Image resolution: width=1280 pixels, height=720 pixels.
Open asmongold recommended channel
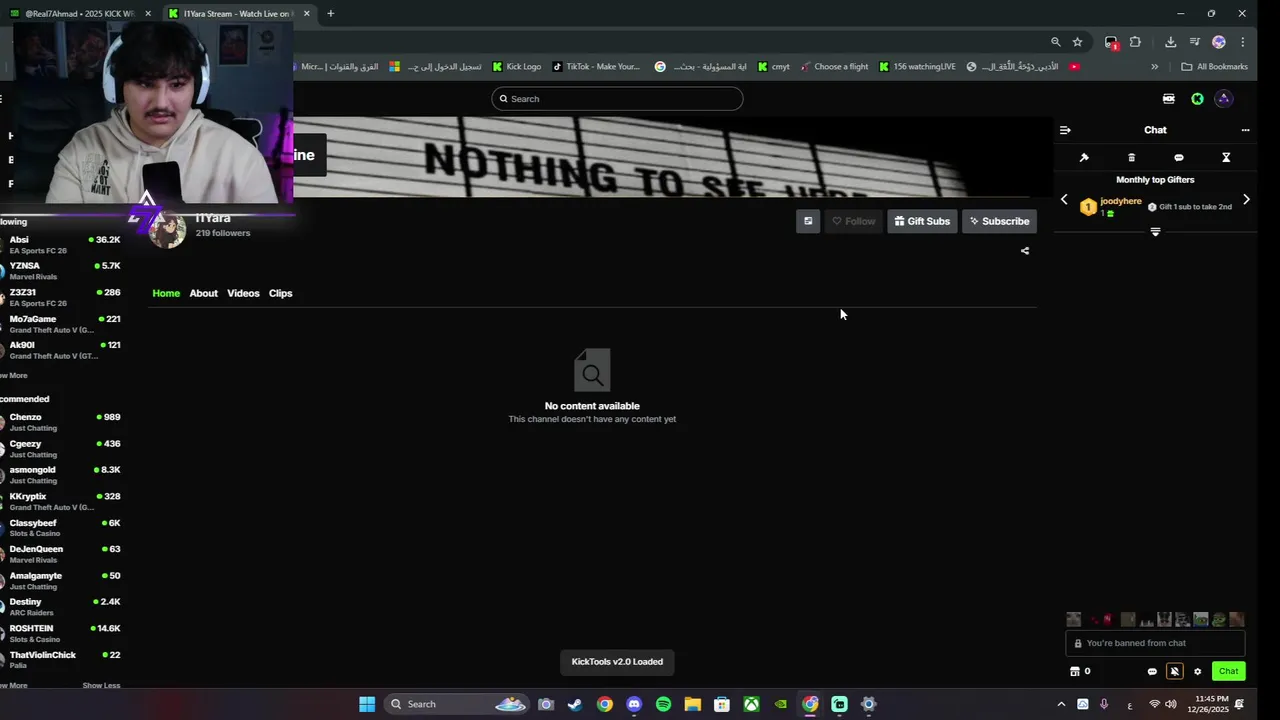point(60,475)
